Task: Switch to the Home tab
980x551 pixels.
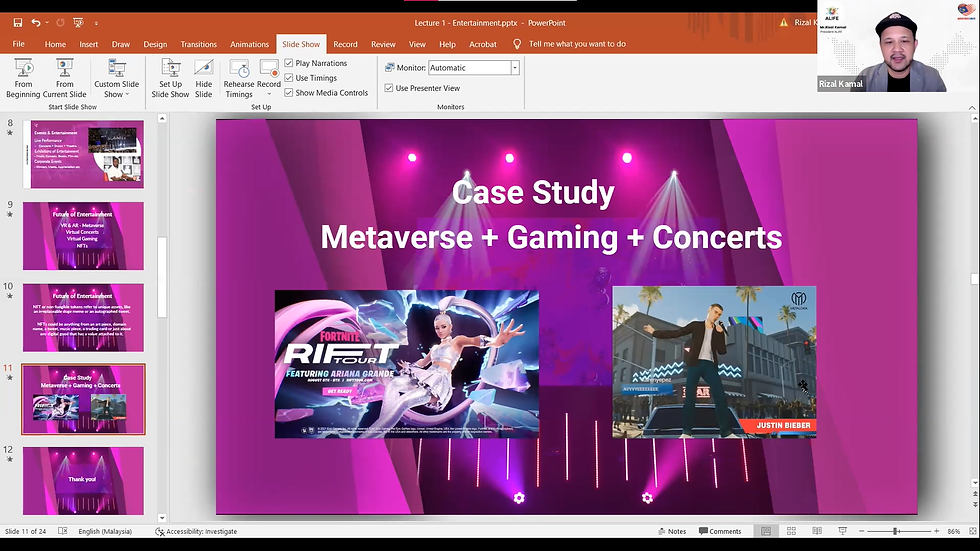Action: (x=55, y=44)
